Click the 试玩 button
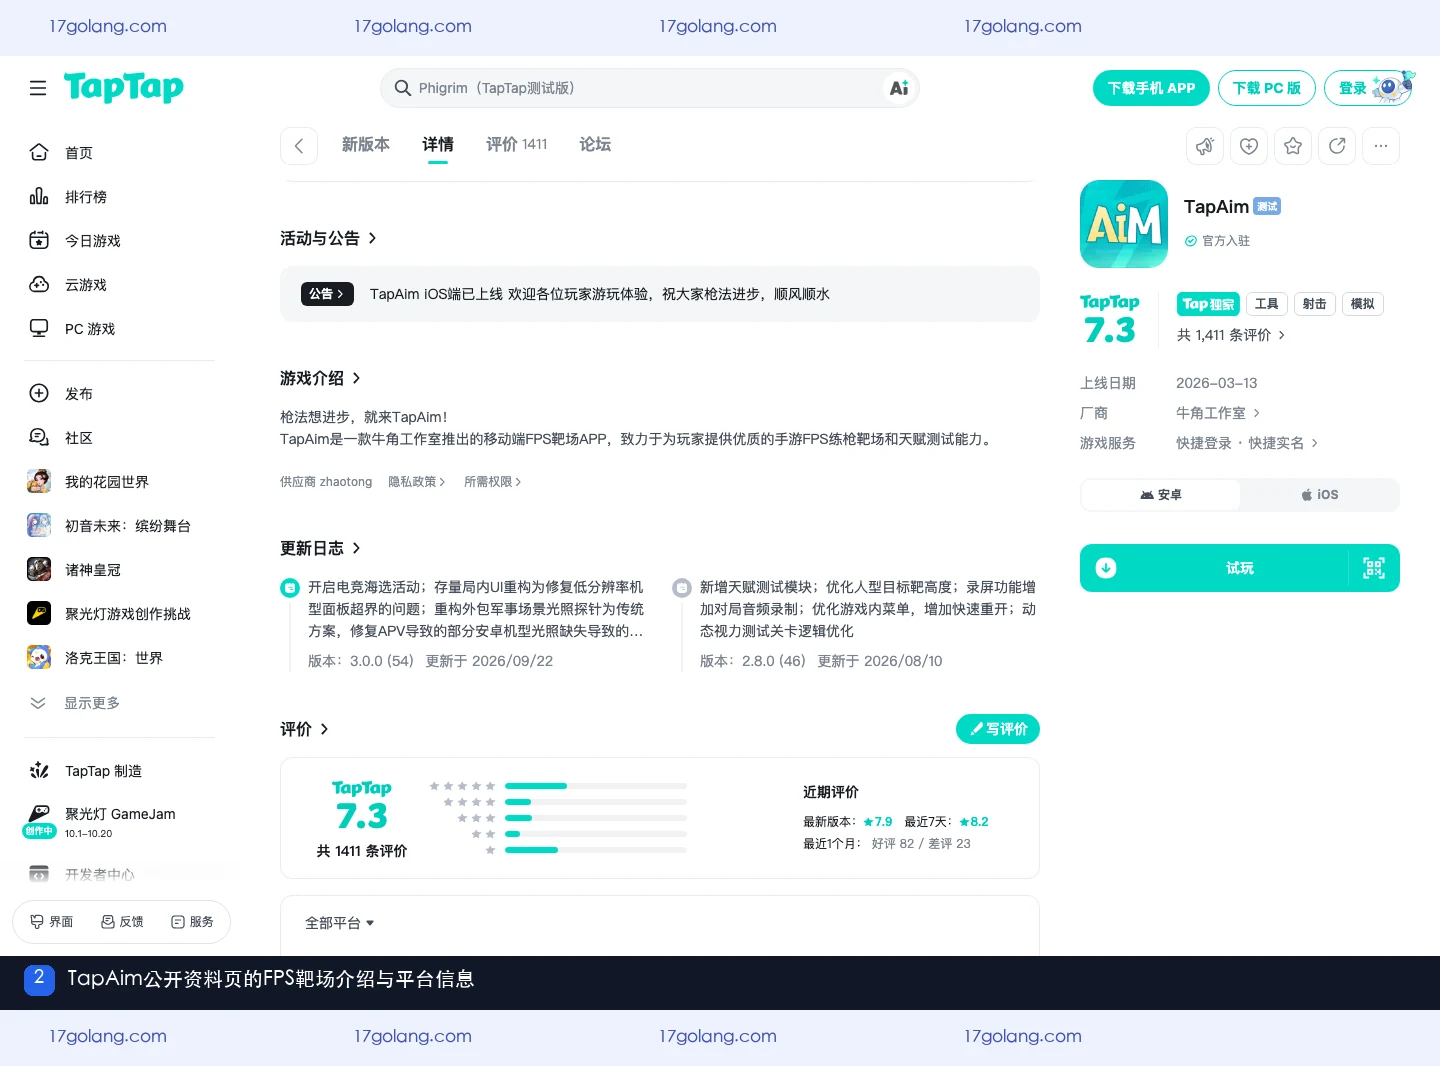The width and height of the screenshot is (1440, 1066). 1240,568
